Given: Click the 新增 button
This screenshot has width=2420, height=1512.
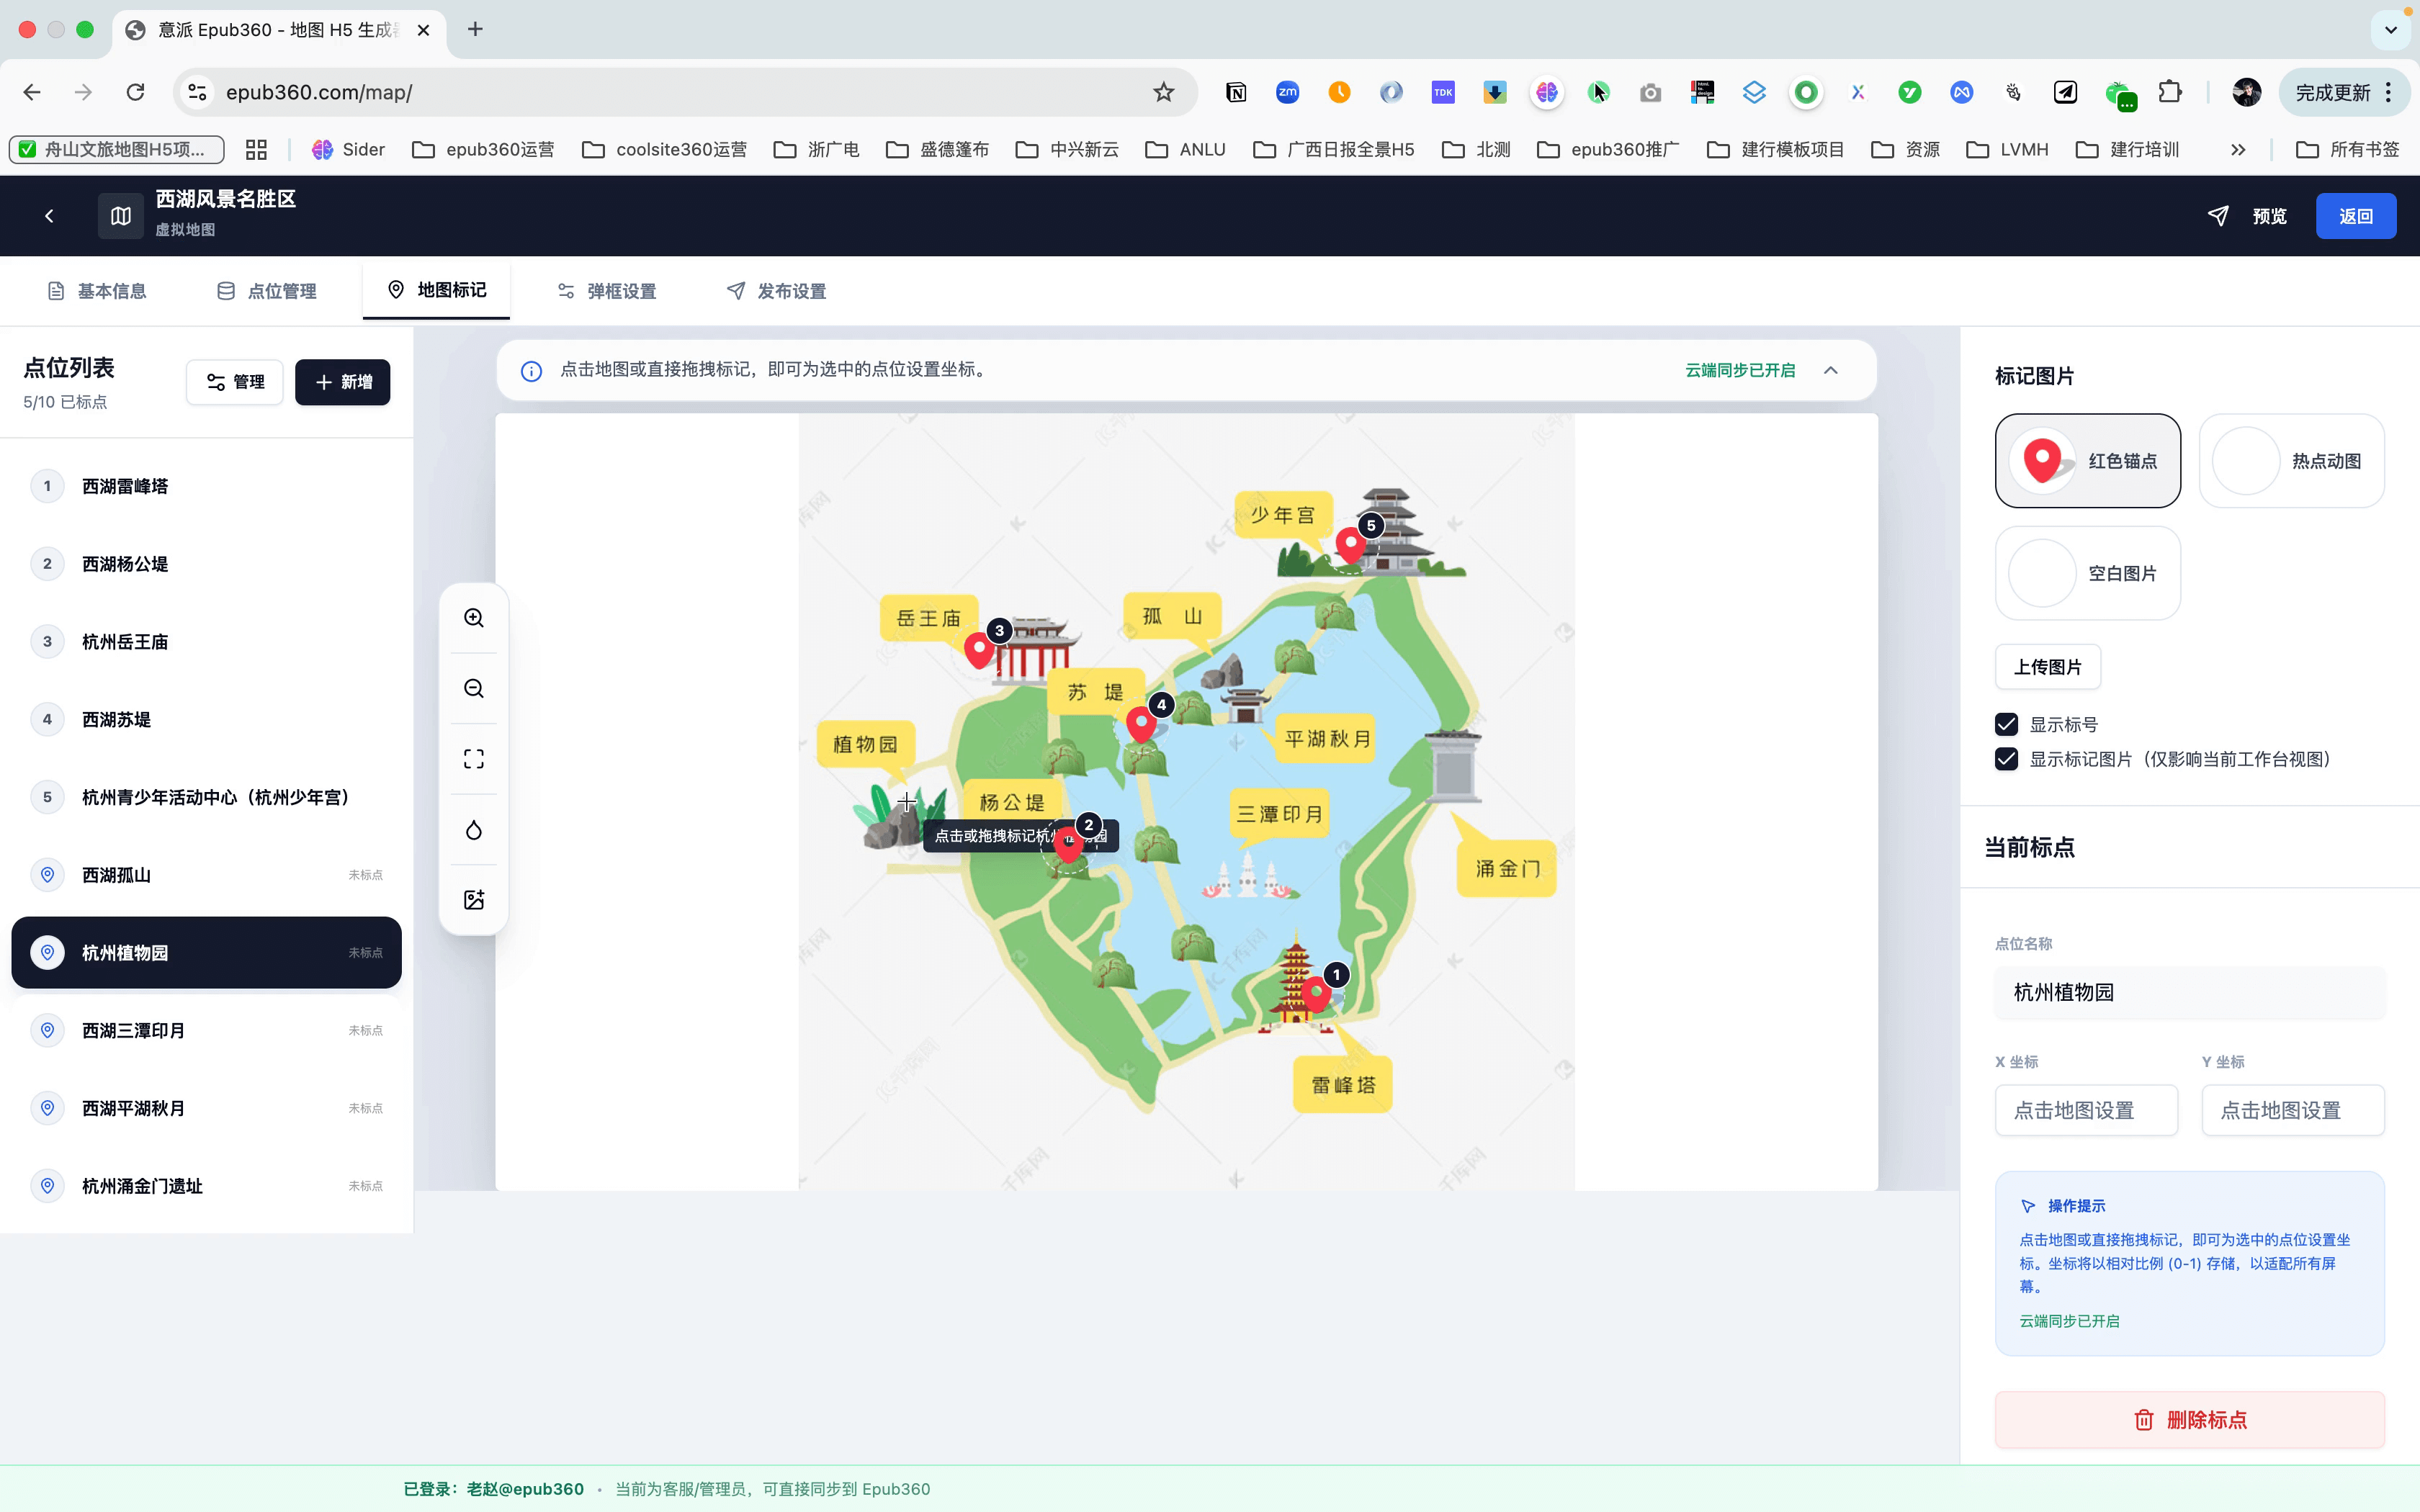Looking at the screenshot, I should [343, 382].
